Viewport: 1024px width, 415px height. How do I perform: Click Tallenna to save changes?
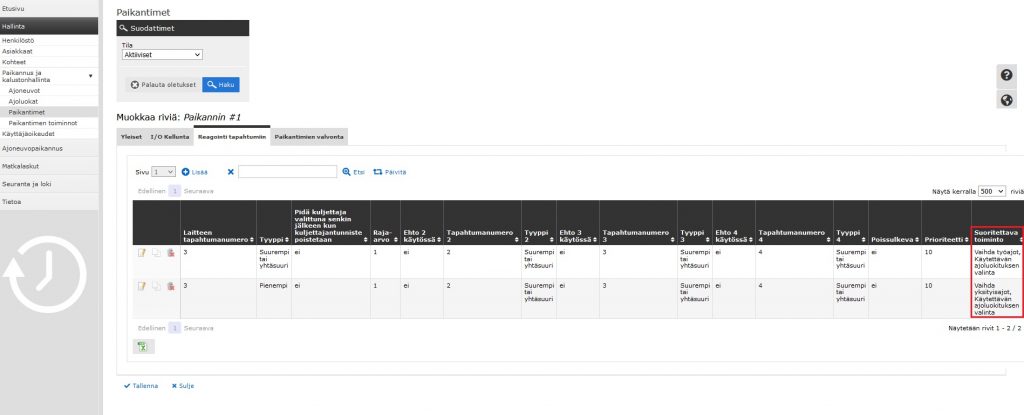(140, 385)
